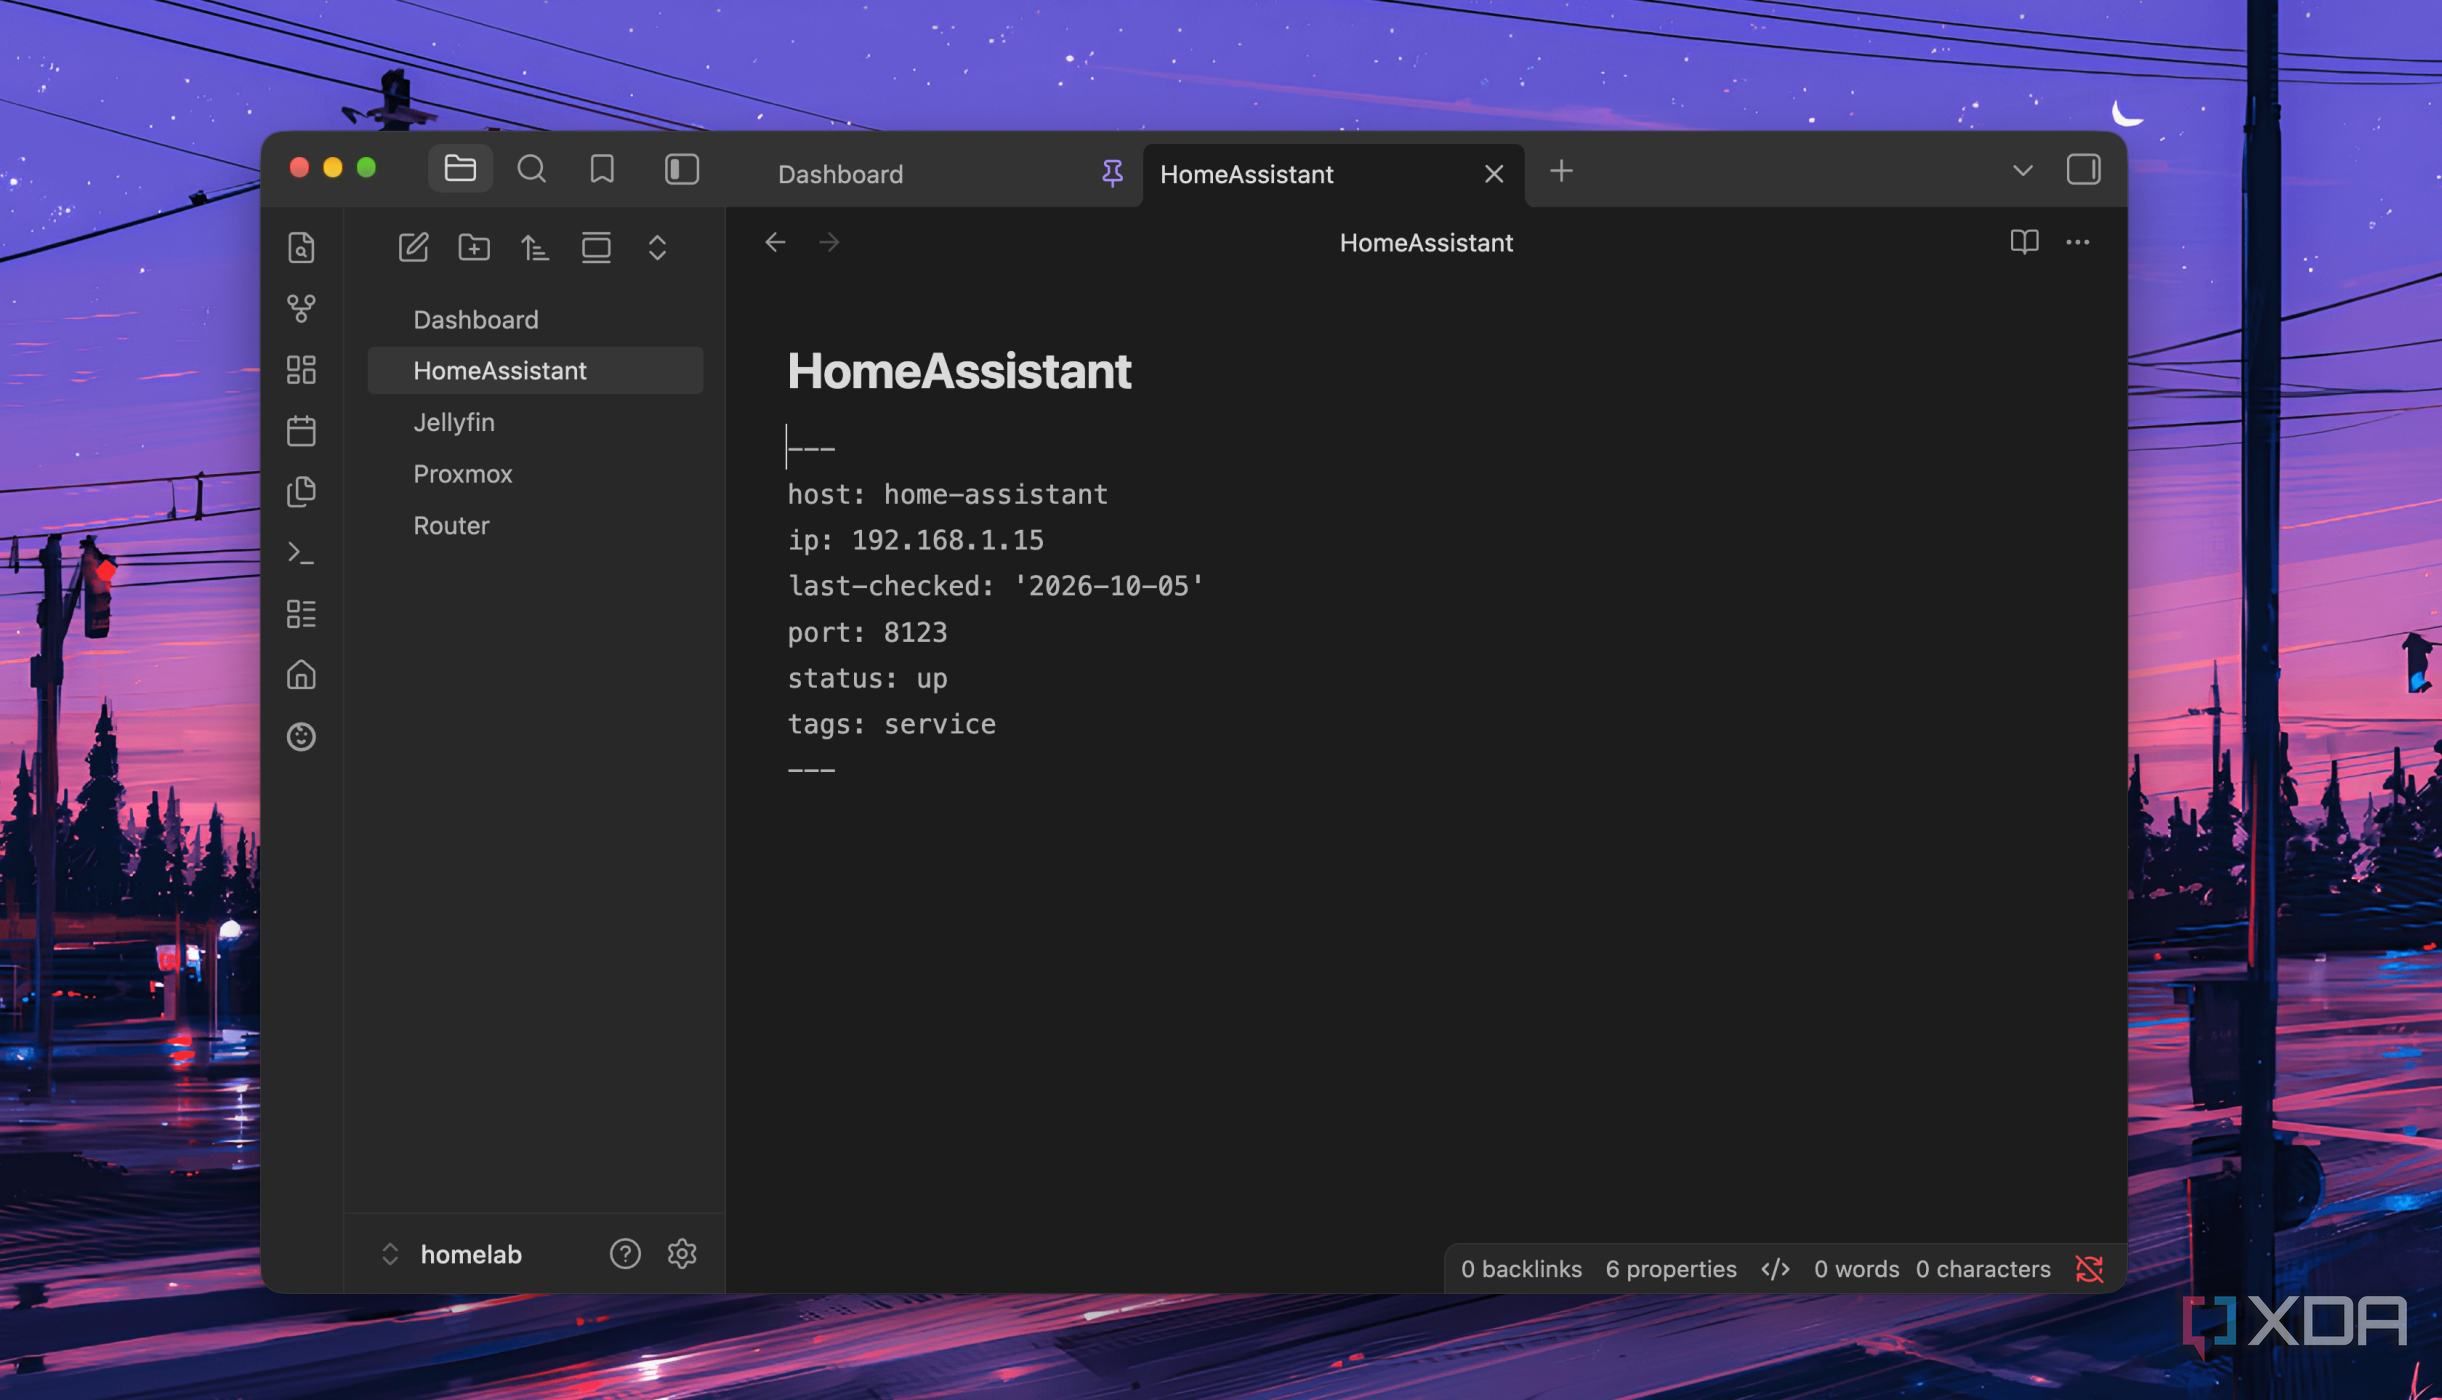The width and height of the screenshot is (2442, 1400).
Task: Open the bookmarks icon
Action: [602, 169]
